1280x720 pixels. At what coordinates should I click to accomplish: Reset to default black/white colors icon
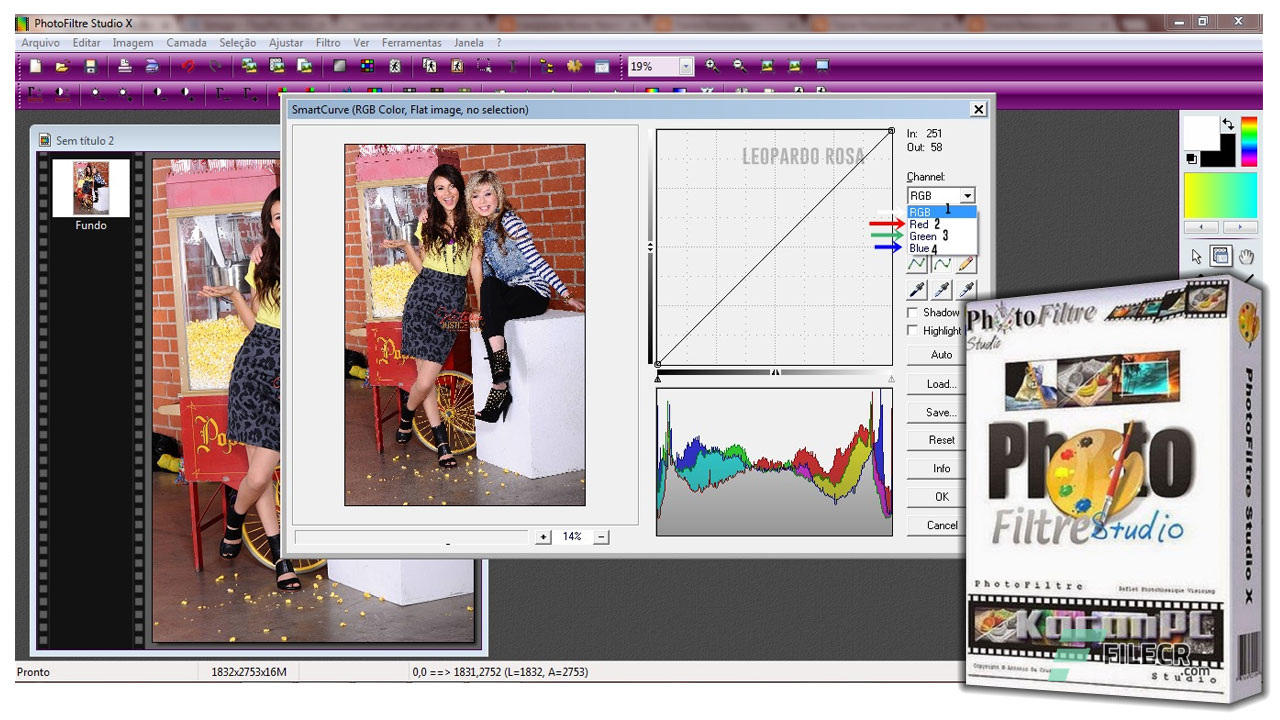1192,158
